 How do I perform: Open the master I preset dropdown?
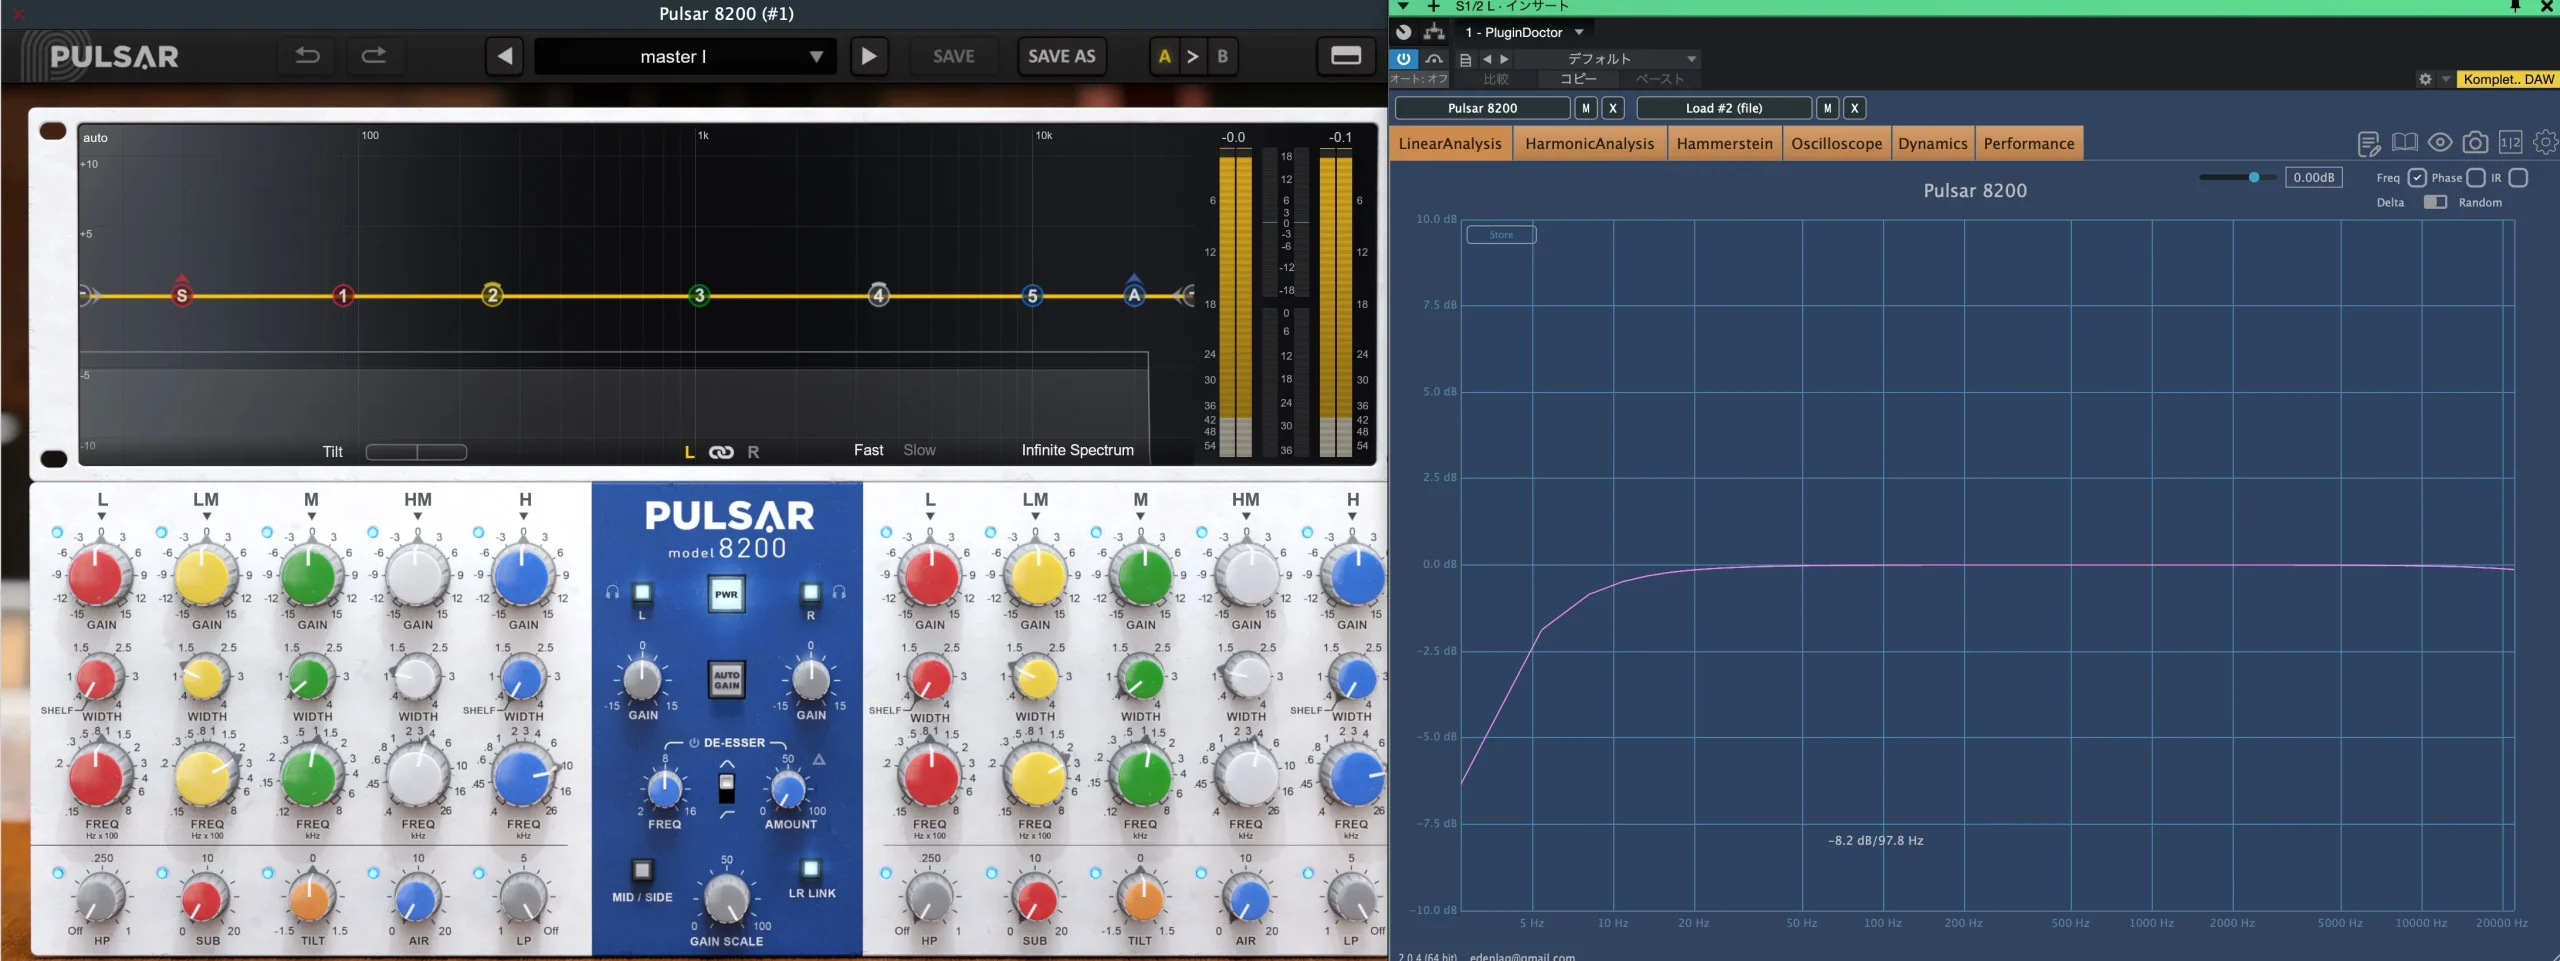[685, 57]
